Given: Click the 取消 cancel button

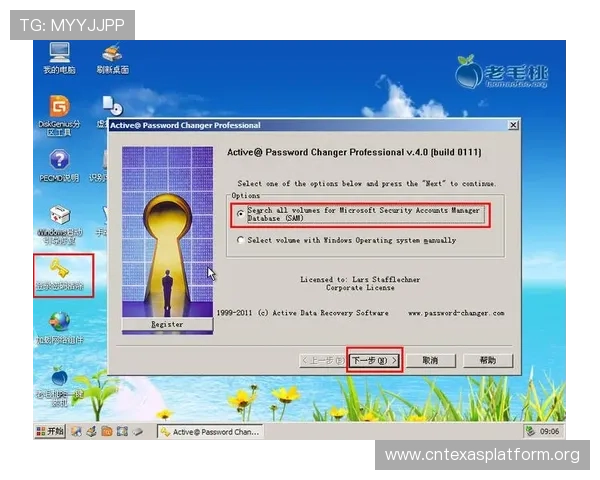Looking at the screenshot, I should (430, 360).
